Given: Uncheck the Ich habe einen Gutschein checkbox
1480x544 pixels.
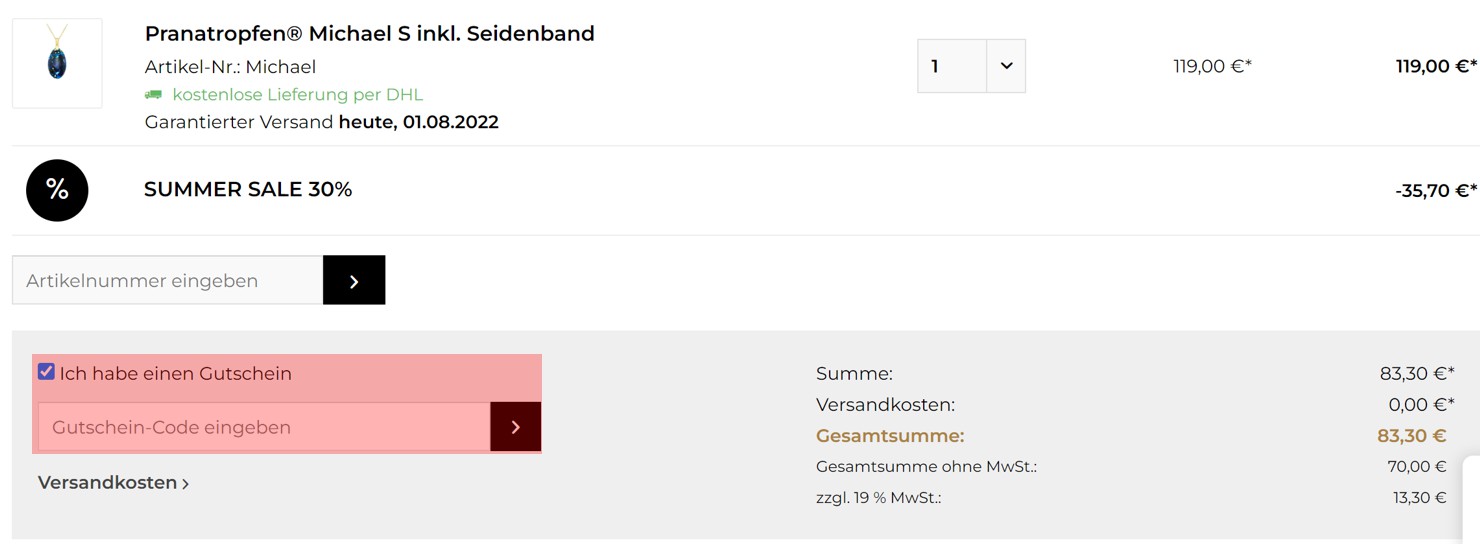Looking at the screenshot, I should click(46, 372).
